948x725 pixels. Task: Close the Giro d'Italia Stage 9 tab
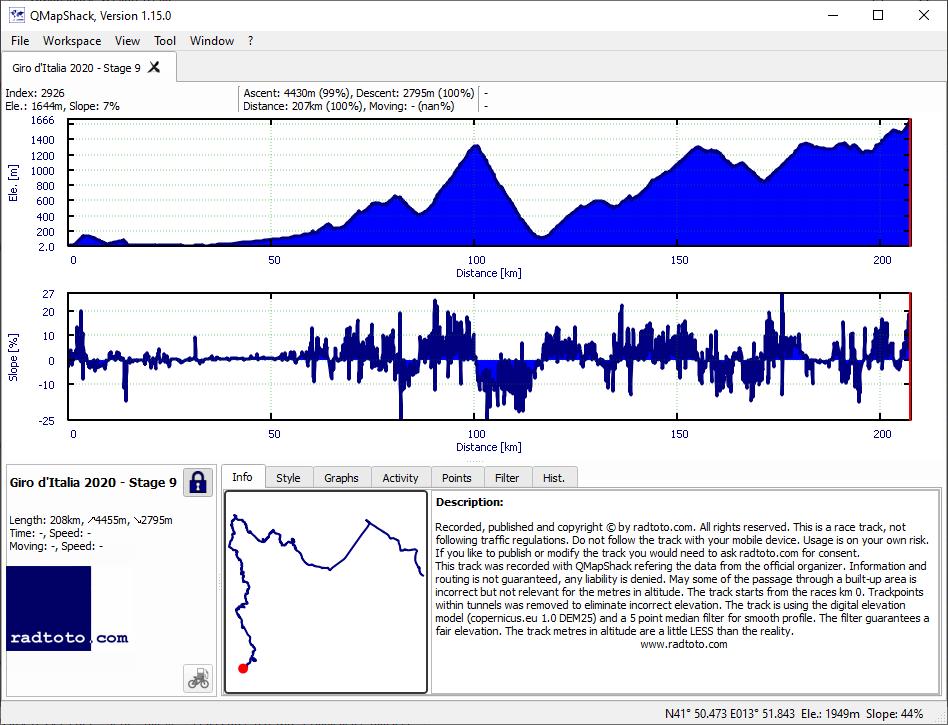coord(154,67)
